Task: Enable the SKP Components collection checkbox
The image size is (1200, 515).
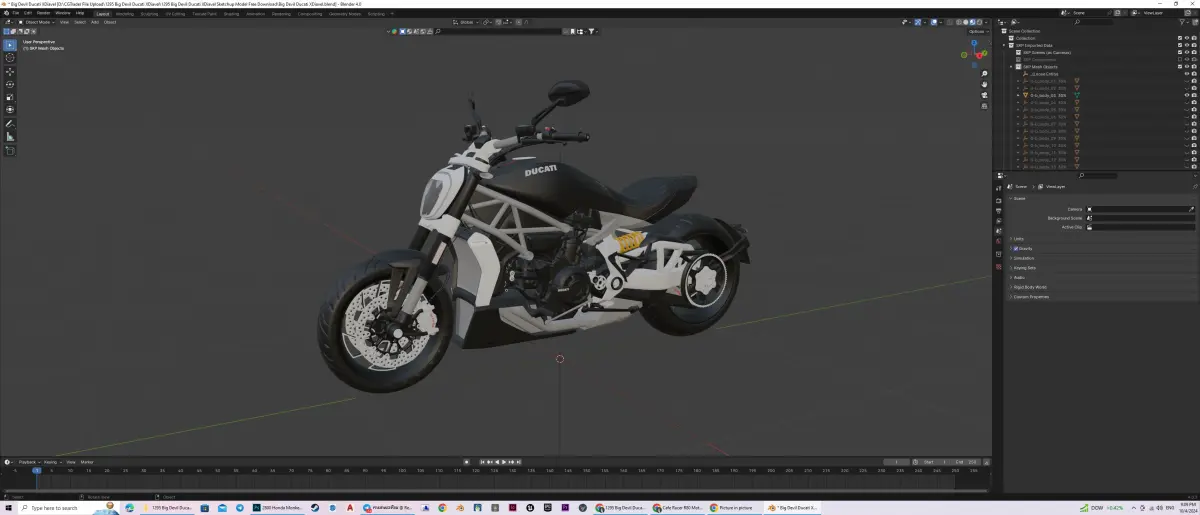Action: click(x=1180, y=59)
